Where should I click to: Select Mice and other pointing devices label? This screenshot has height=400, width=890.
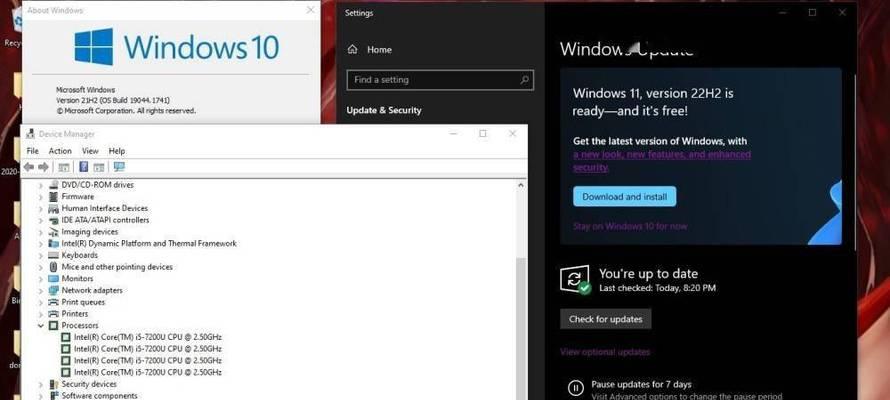pos(117,267)
